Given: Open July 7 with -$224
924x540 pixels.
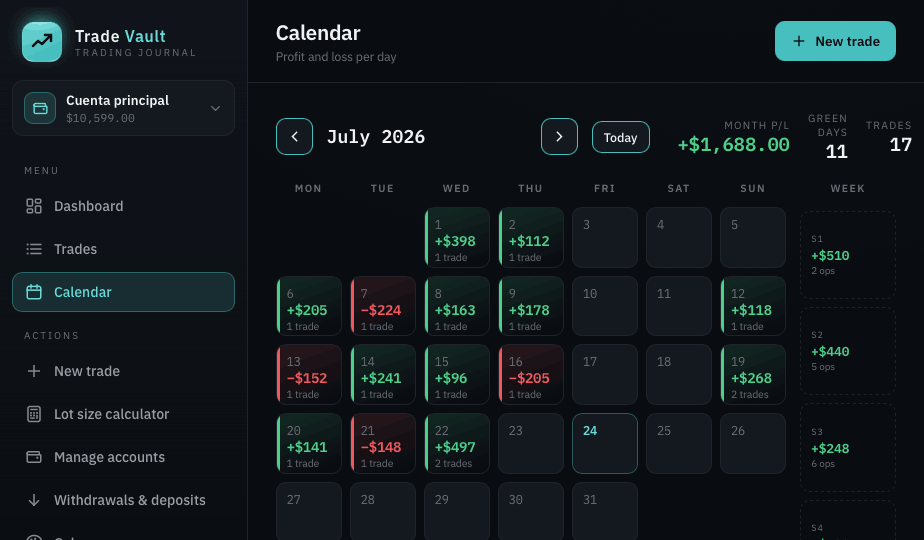Looking at the screenshot, I should (383, 307).
